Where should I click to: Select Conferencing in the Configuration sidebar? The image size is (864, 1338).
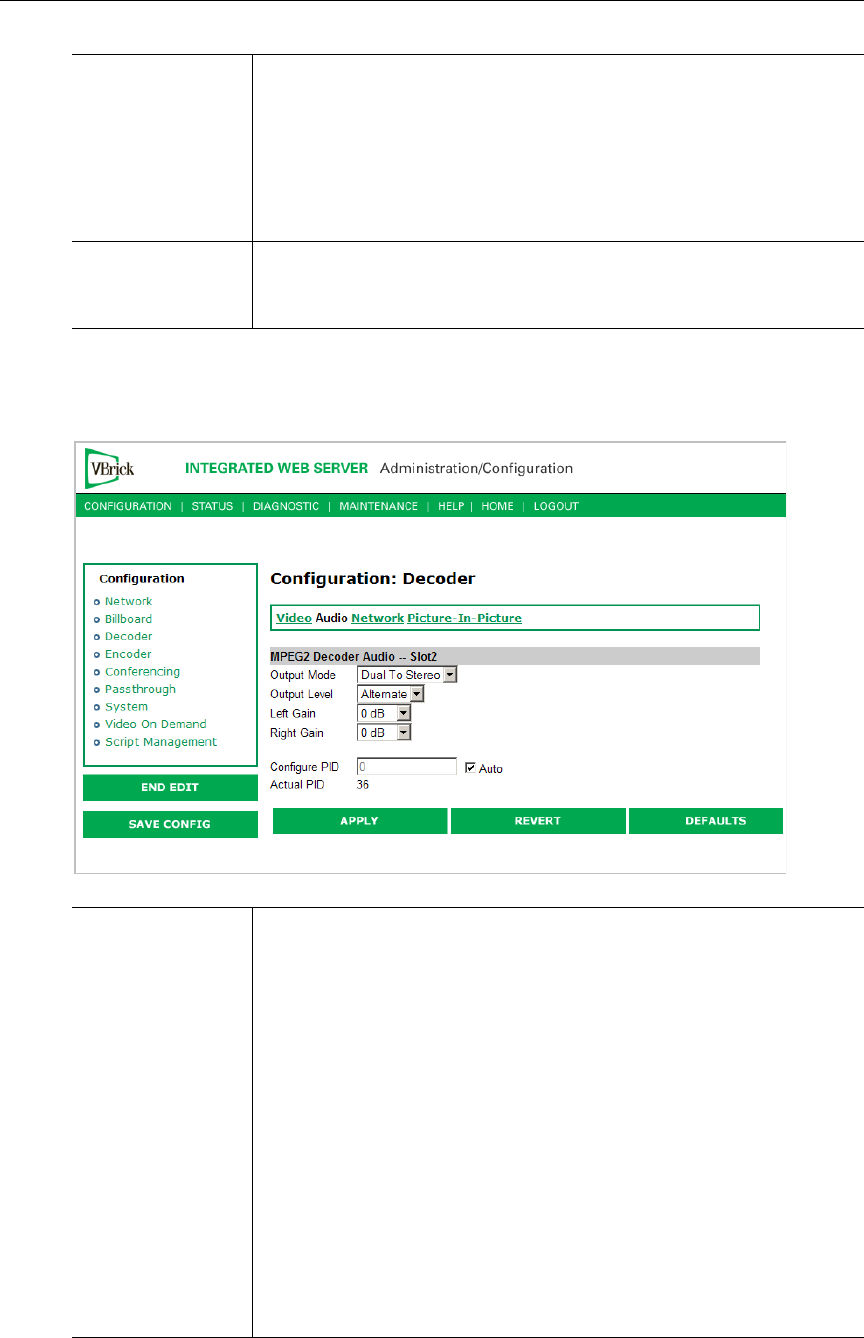click(x=143, y=672)
